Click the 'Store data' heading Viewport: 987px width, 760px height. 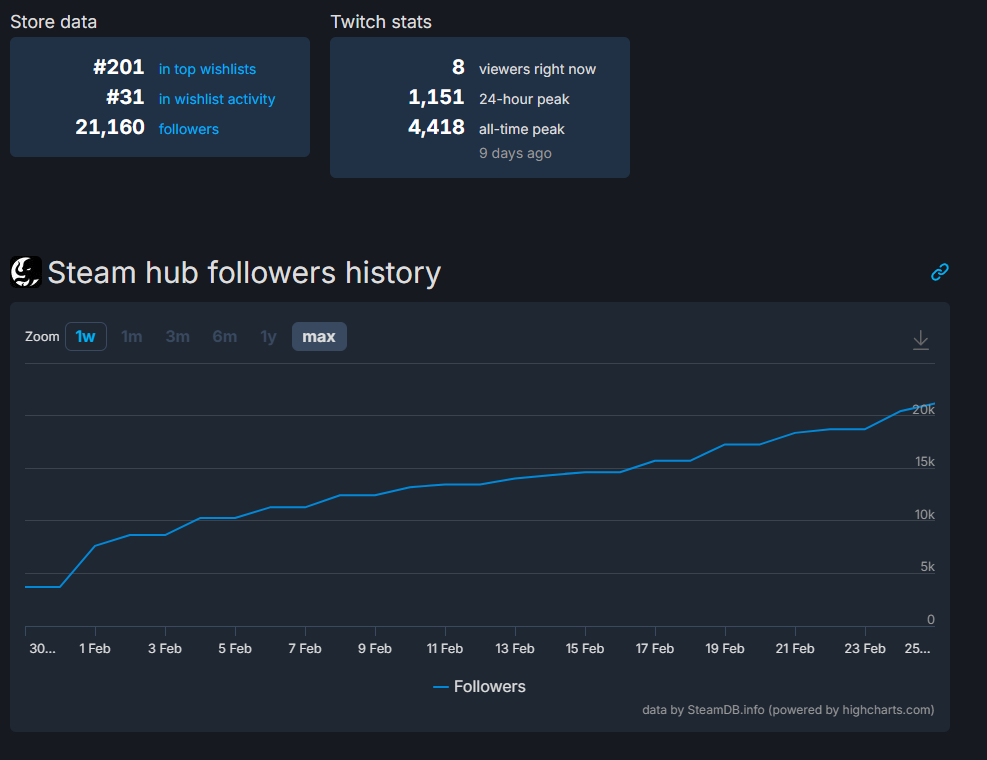pos(54,22)
